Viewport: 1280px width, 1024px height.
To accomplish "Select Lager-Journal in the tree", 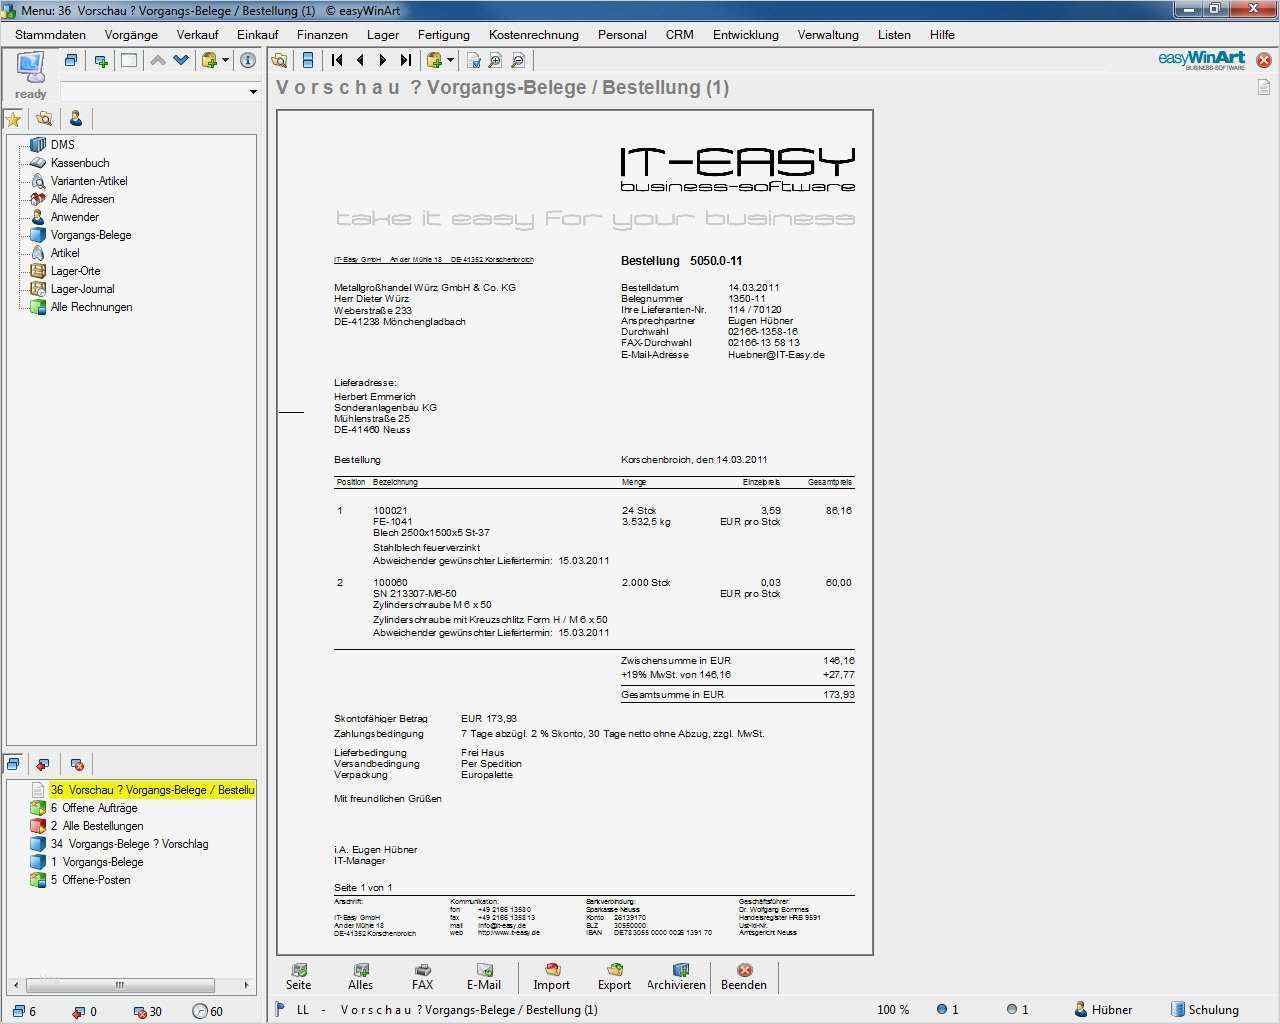I will 82,289.
